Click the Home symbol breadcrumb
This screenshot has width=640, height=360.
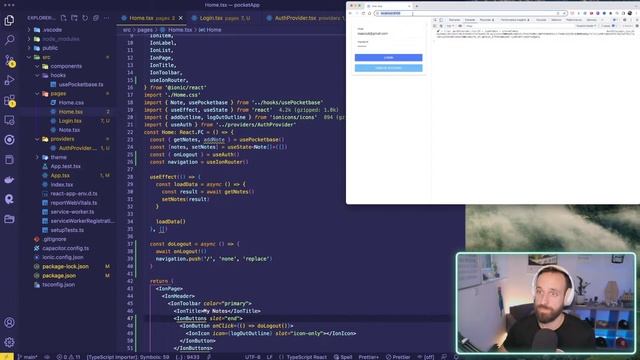click(x=210, y=30)
